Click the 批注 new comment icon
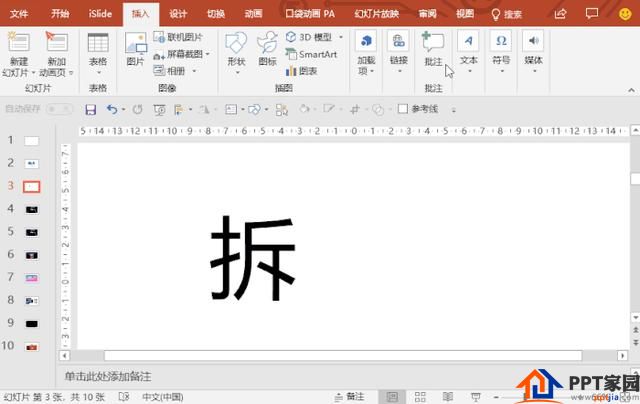The image size is (640, 404). pos(433,42)
